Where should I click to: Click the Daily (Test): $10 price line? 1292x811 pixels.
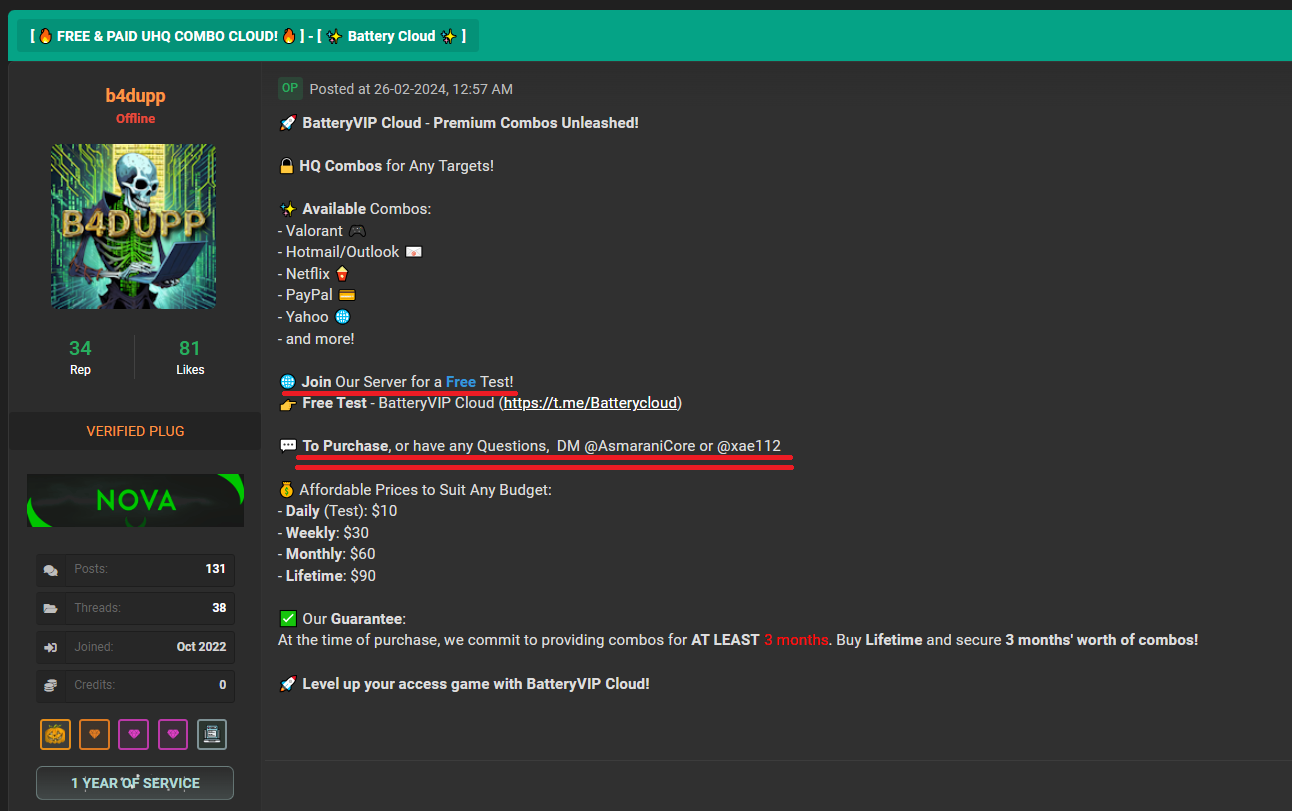338,511
